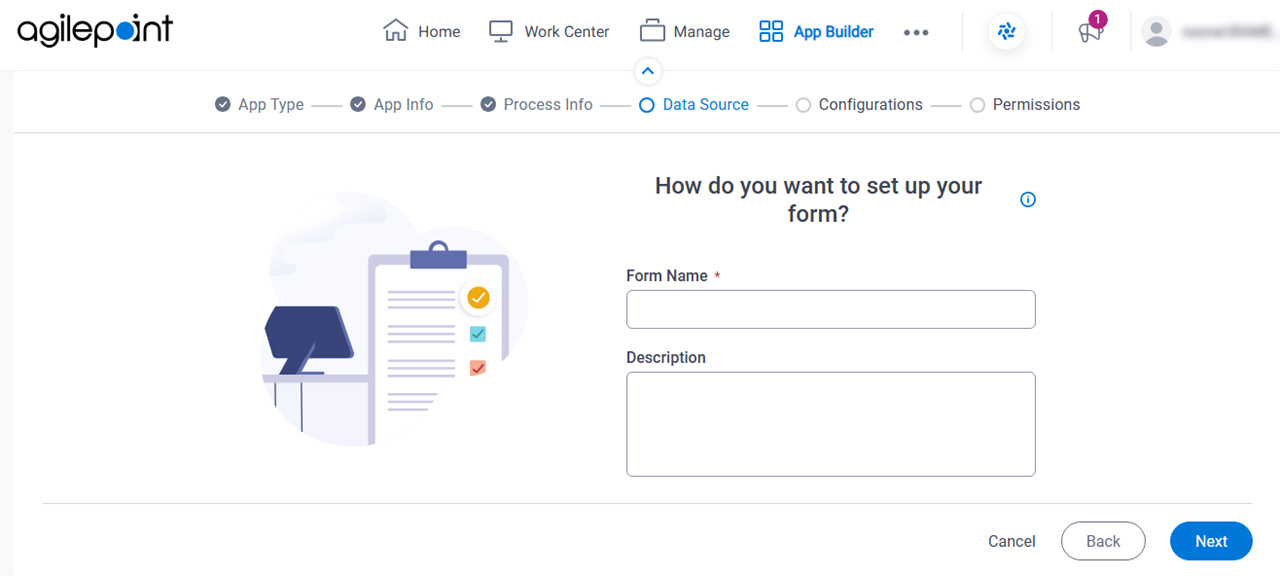Image resolution: width=1280 pixels, height=576 pixels.
Task: Open Work Center via its monitor icon
Action: 501,31
